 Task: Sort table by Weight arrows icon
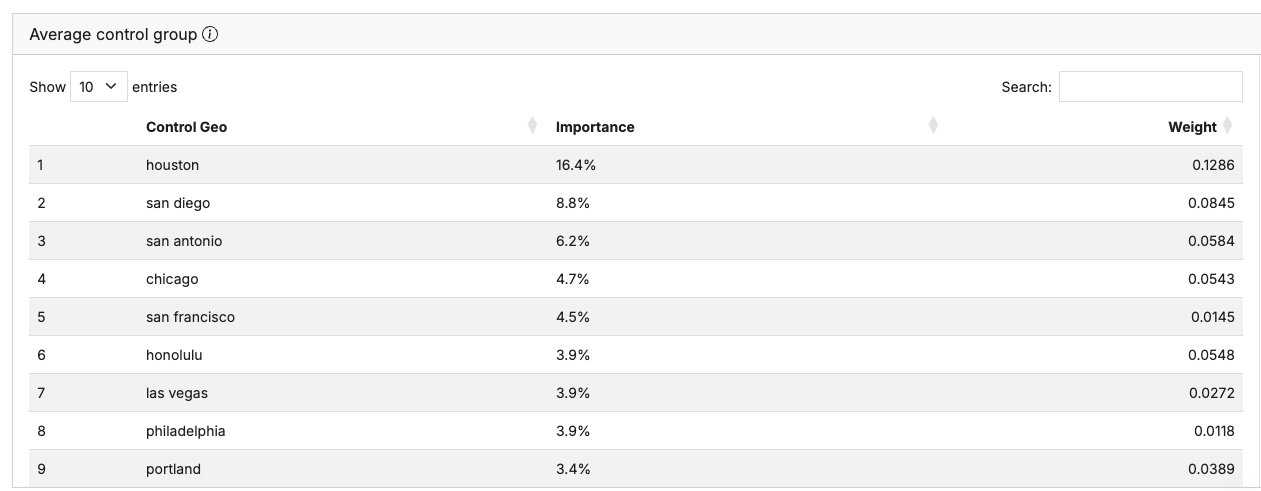[x=1227, y=126]
